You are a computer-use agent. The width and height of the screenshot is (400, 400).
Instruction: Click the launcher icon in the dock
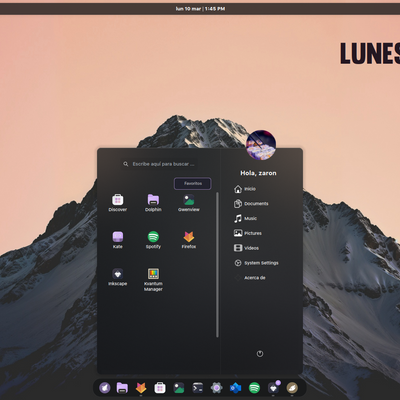(105, 388)
